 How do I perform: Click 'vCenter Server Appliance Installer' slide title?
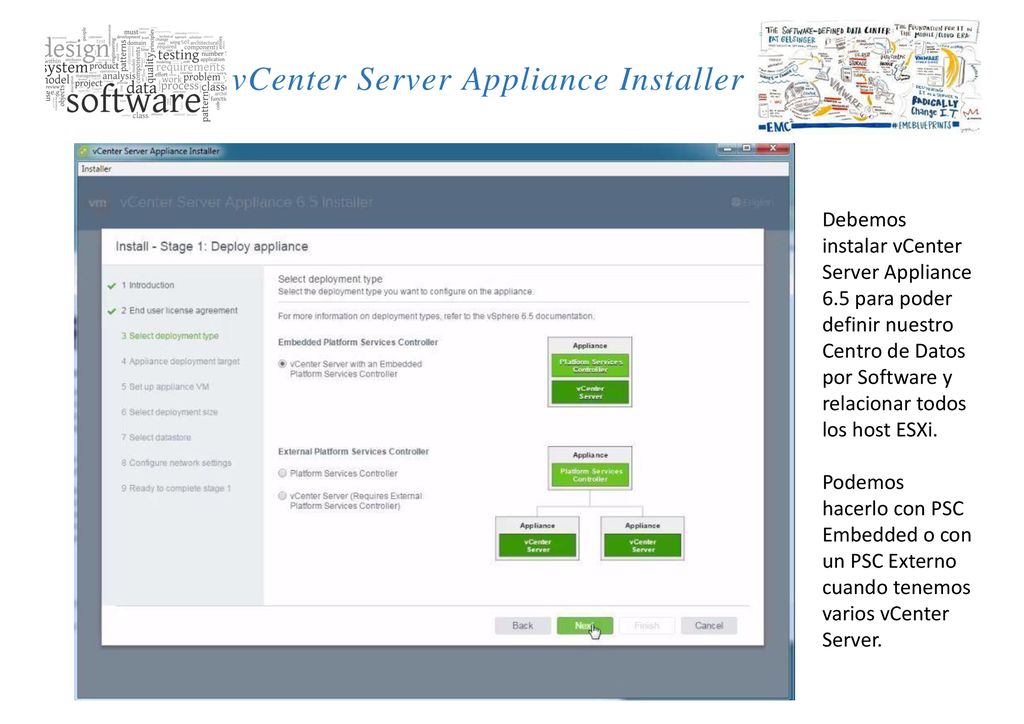[x=488, y=80]
